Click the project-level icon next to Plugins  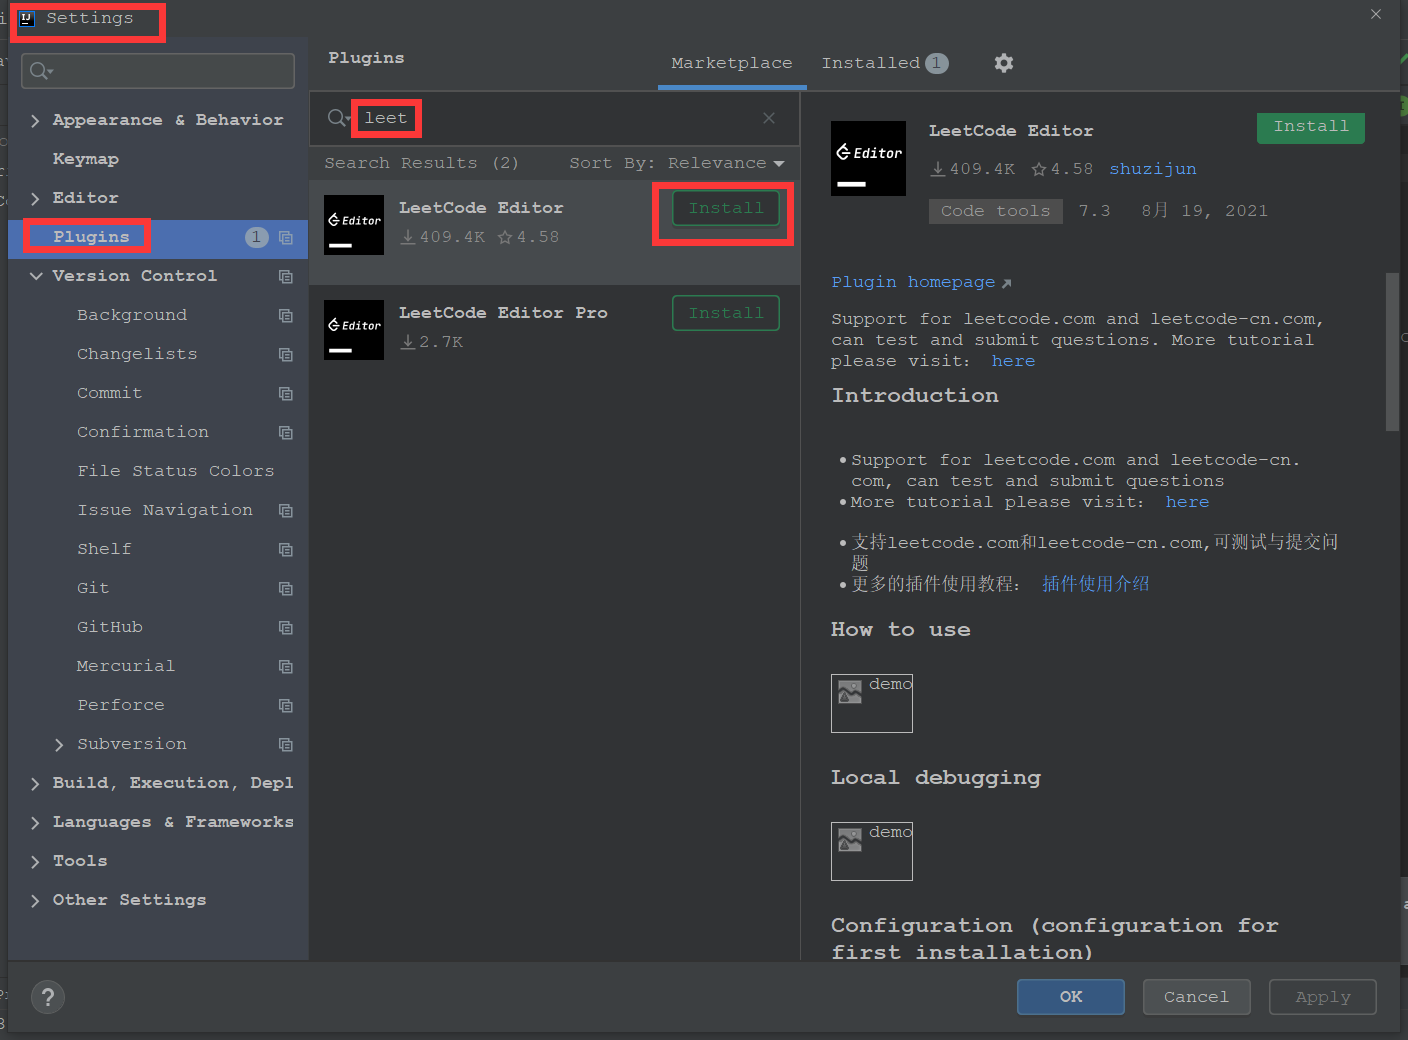286,237
